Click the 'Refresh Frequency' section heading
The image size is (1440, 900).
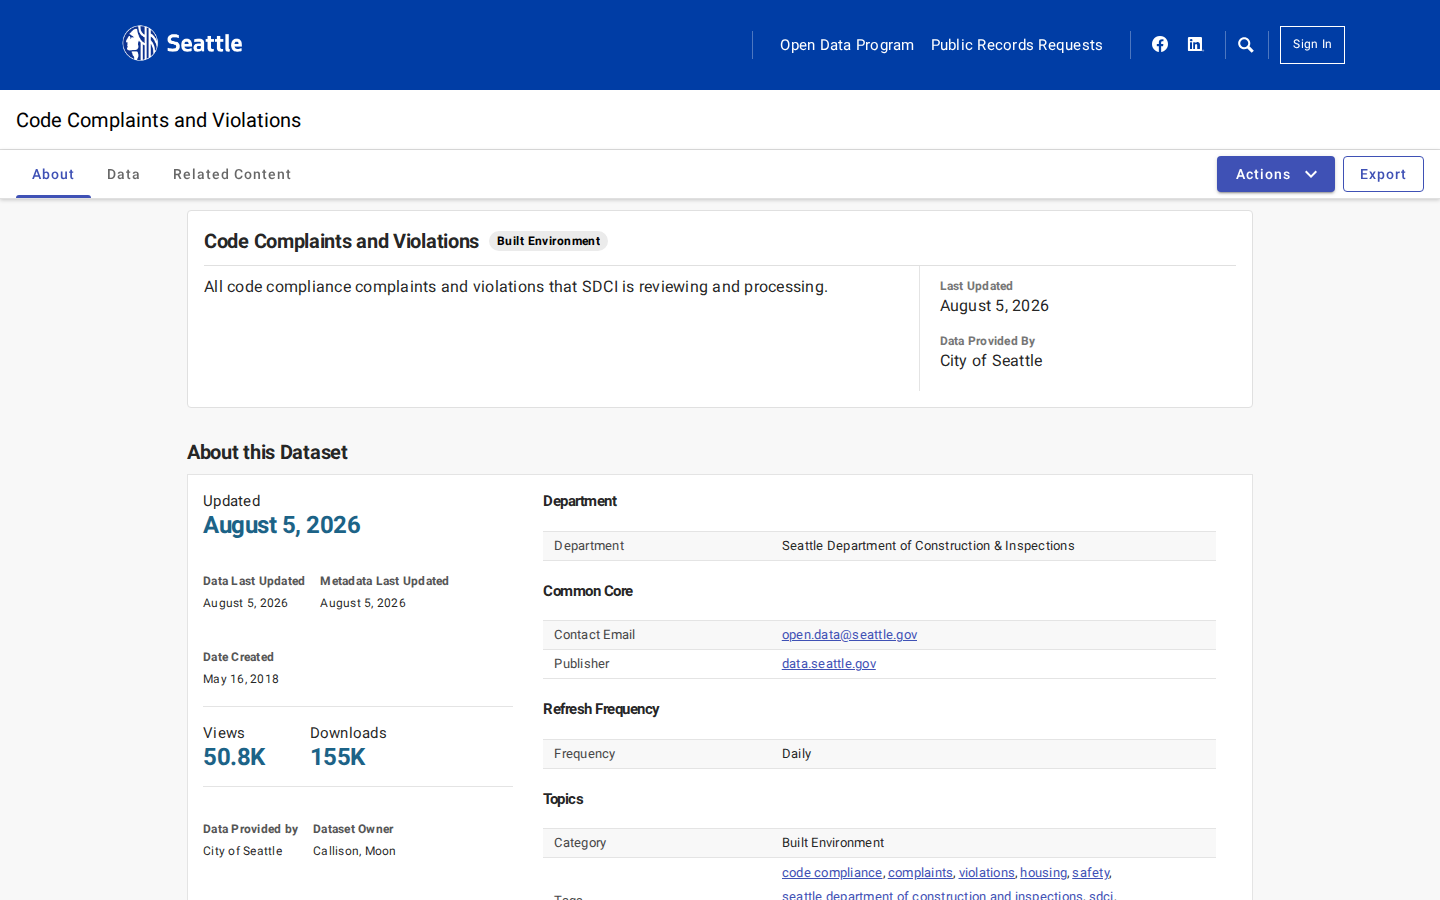tap(601, 709)
